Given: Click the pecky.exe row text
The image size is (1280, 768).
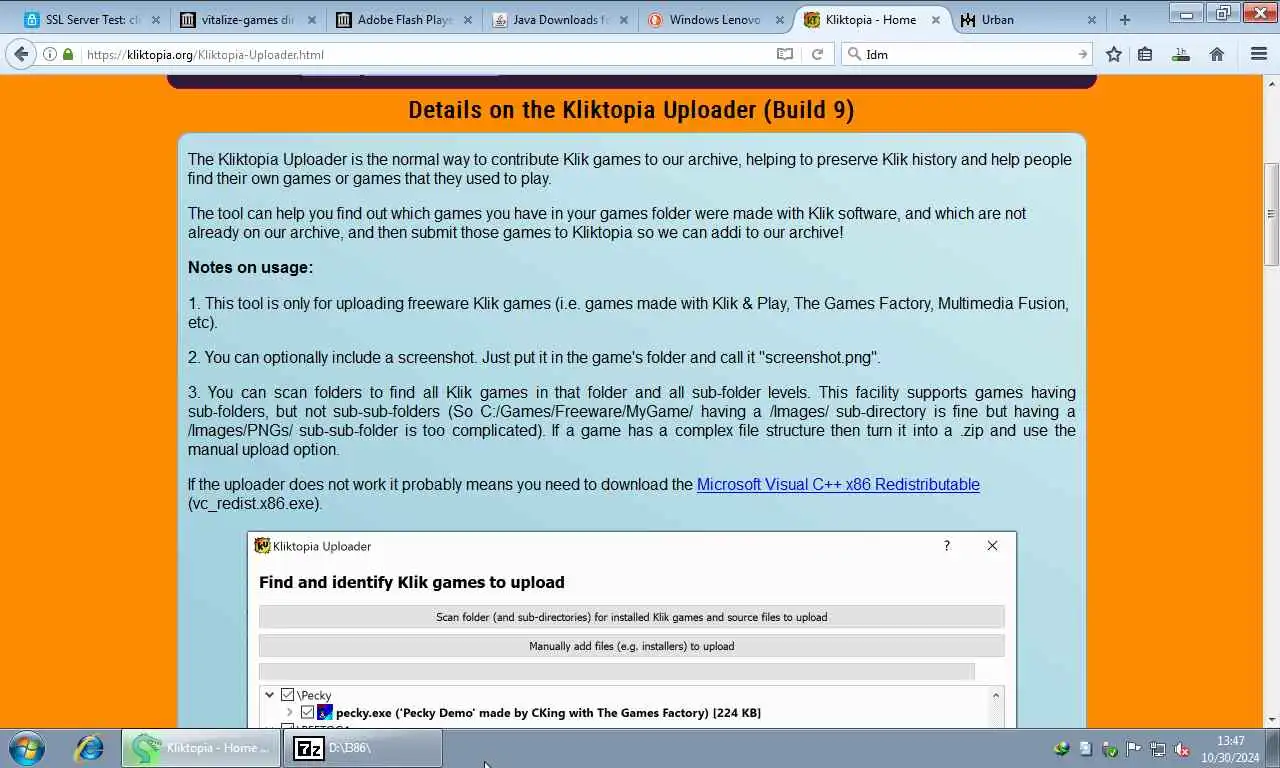Looking at the screenshot, I should point(548,713).
